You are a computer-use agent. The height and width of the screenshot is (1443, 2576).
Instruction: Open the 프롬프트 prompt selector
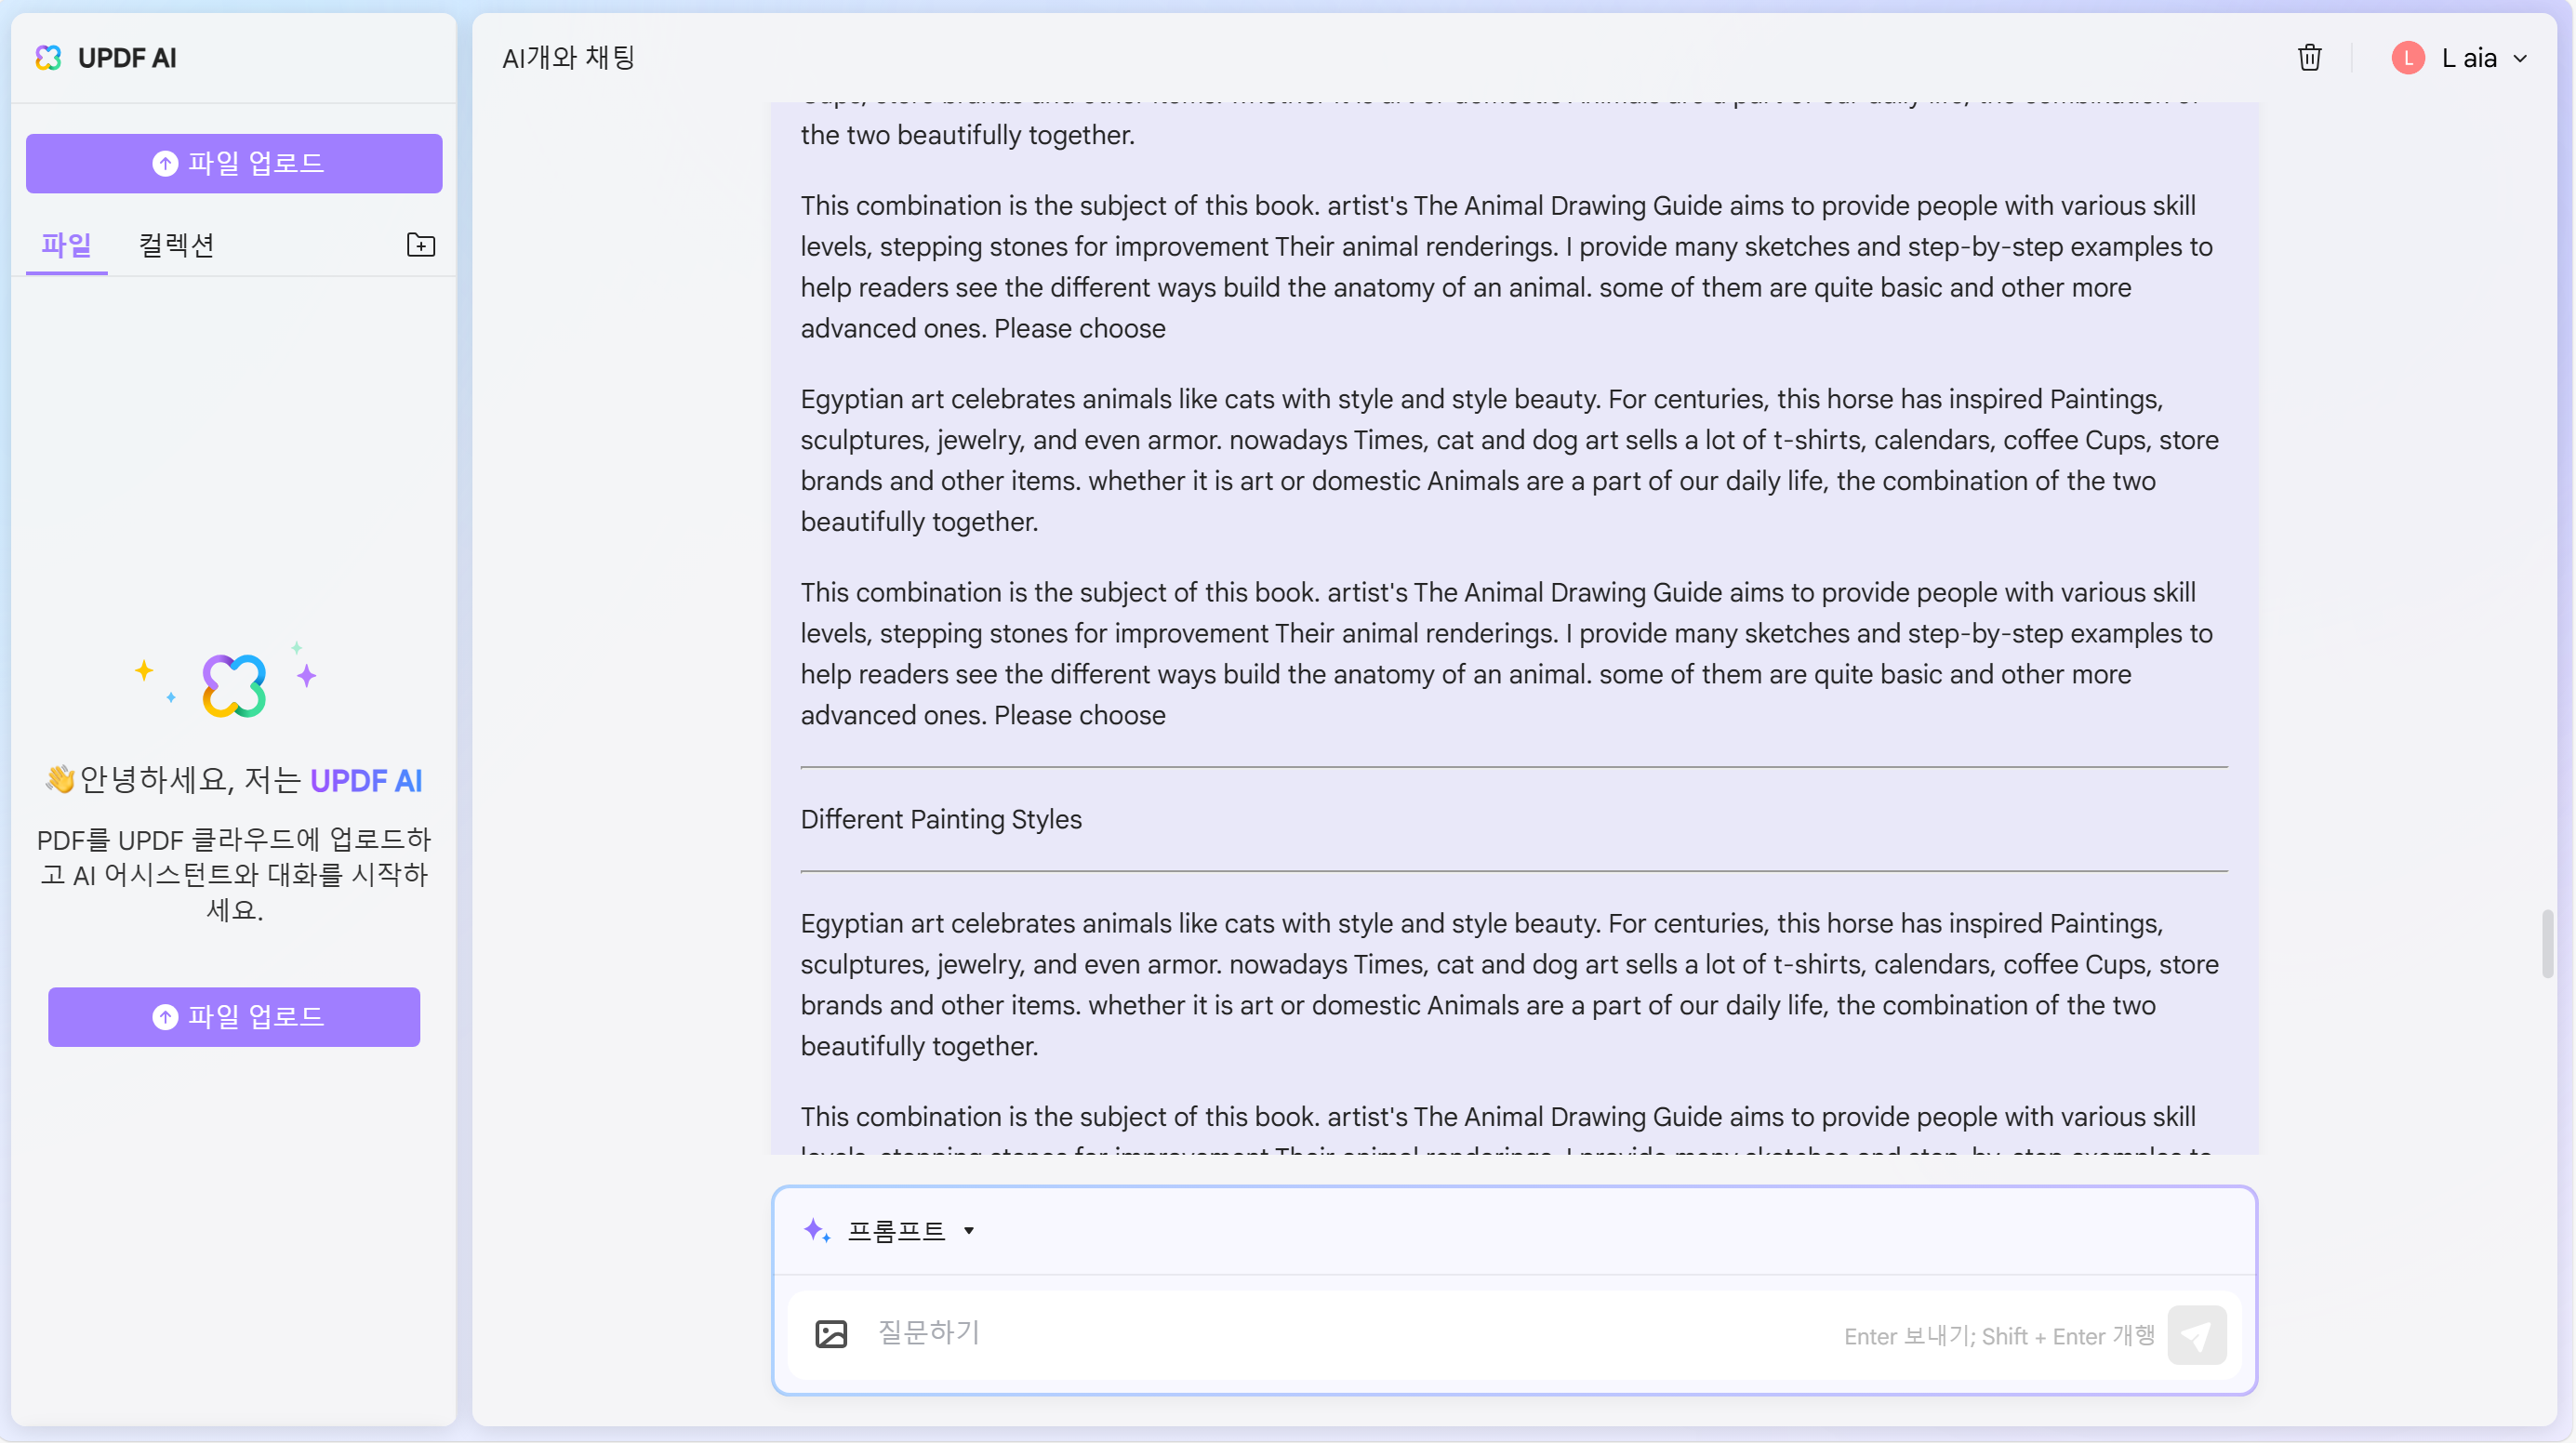(x=895, y=1231)
